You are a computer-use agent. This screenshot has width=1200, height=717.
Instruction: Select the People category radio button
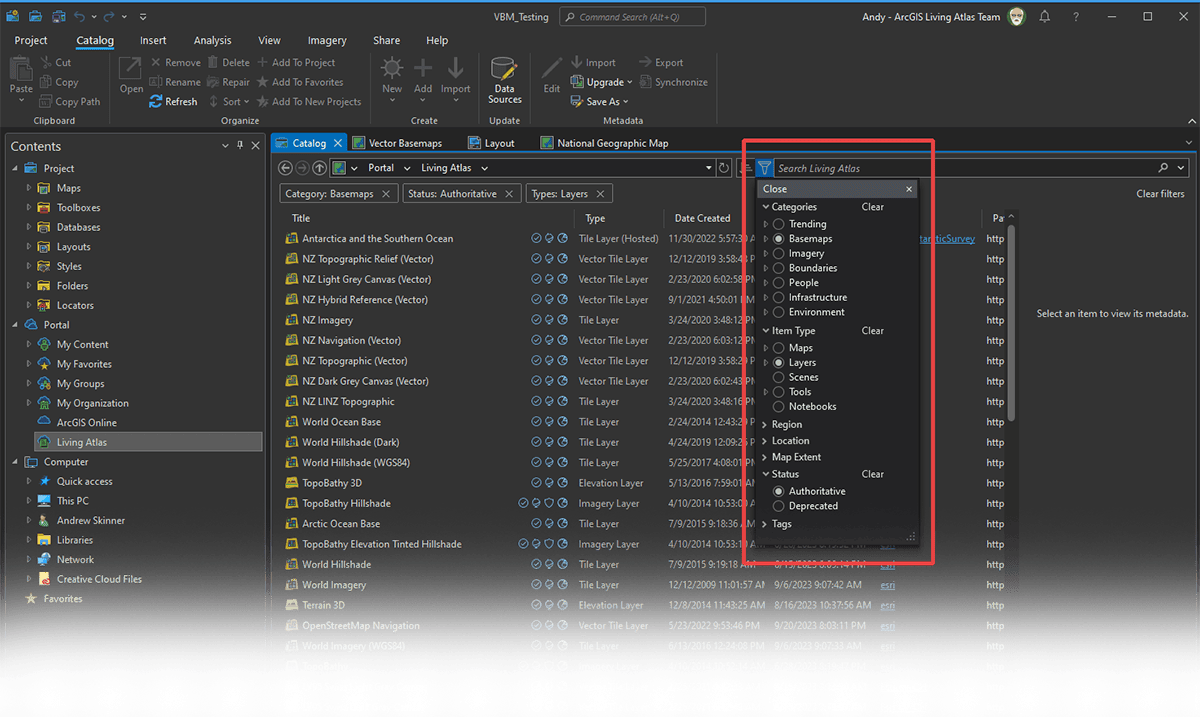779,283
